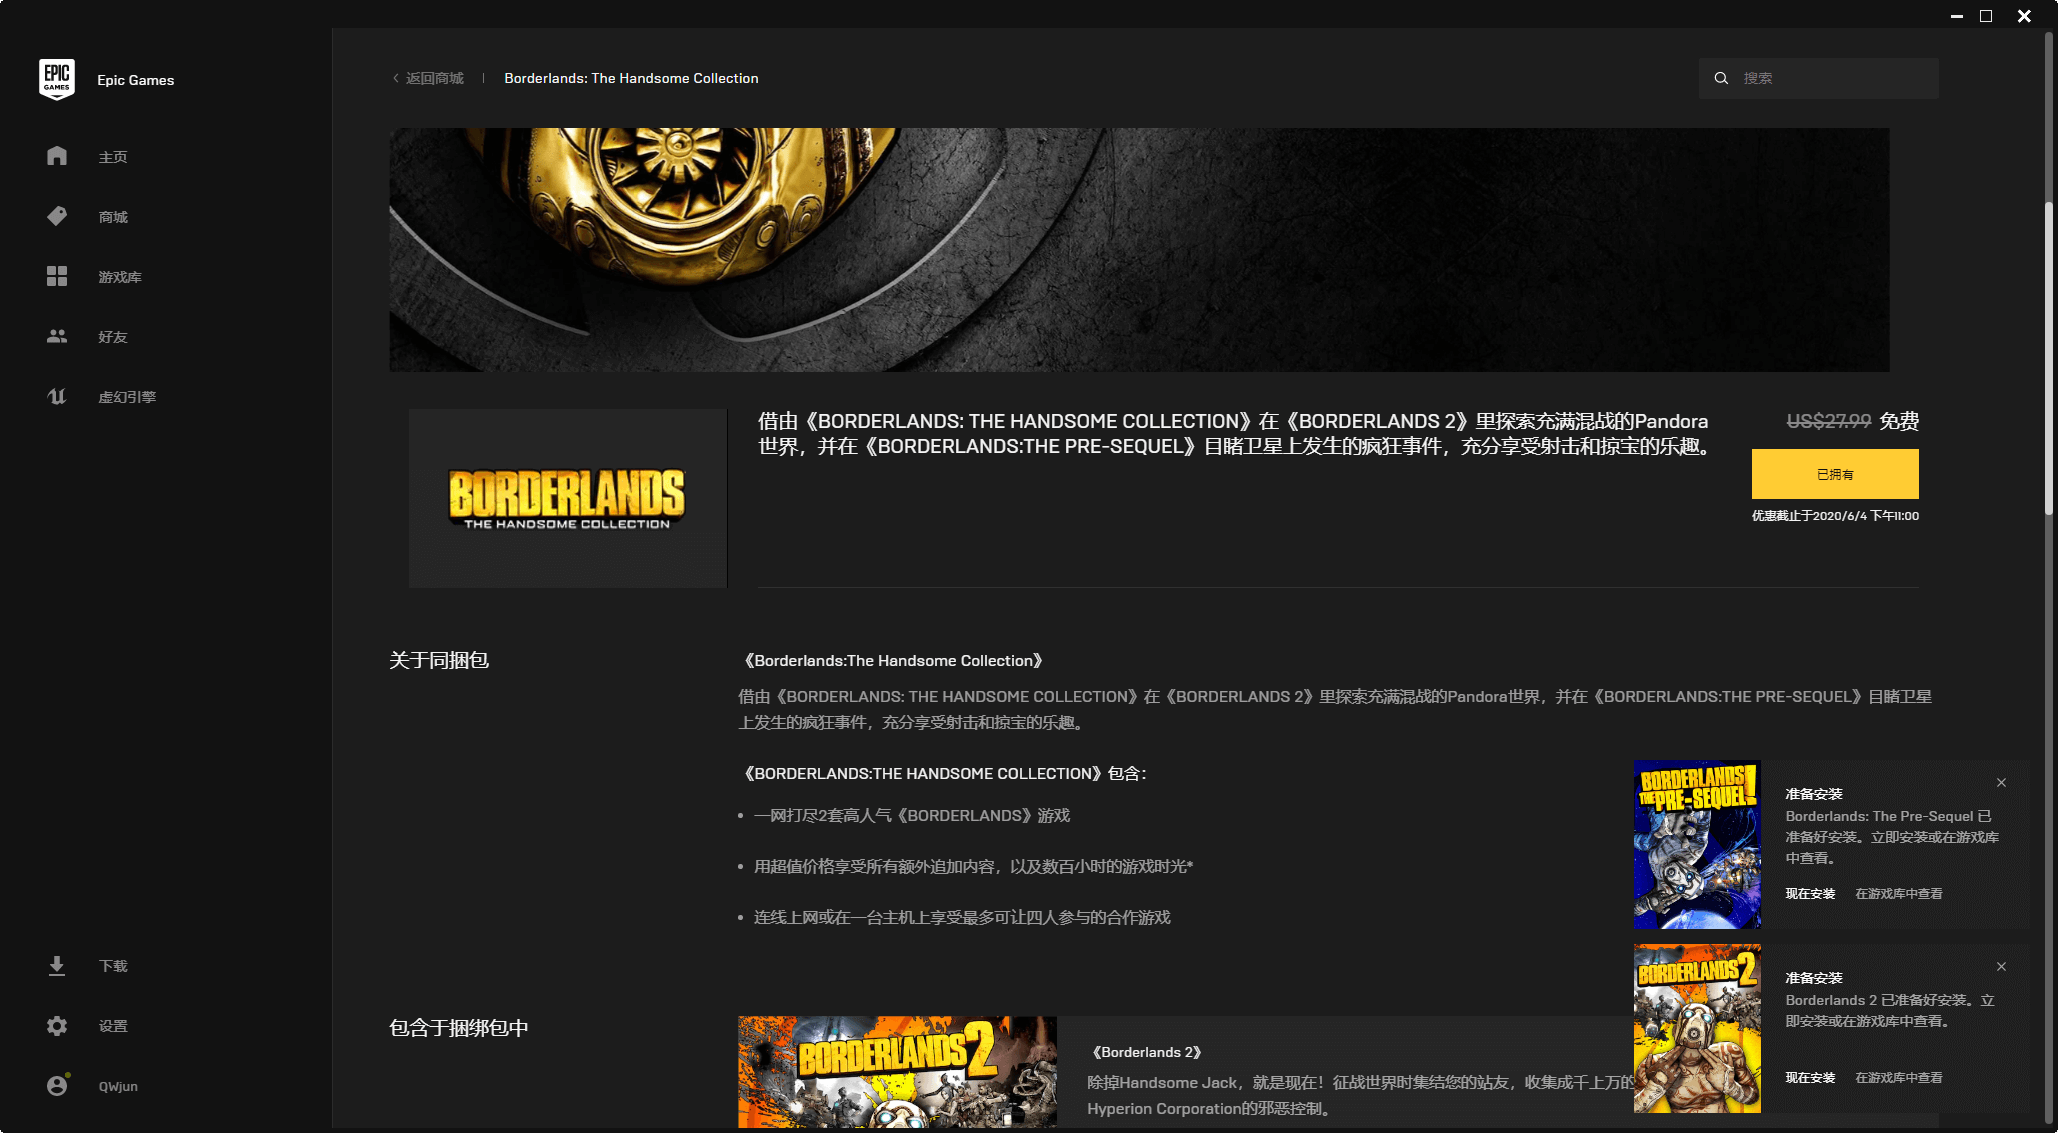Select the 好友 menu label
The width and height of the screenshot is (2058, 1133).
tap(113, 337)
